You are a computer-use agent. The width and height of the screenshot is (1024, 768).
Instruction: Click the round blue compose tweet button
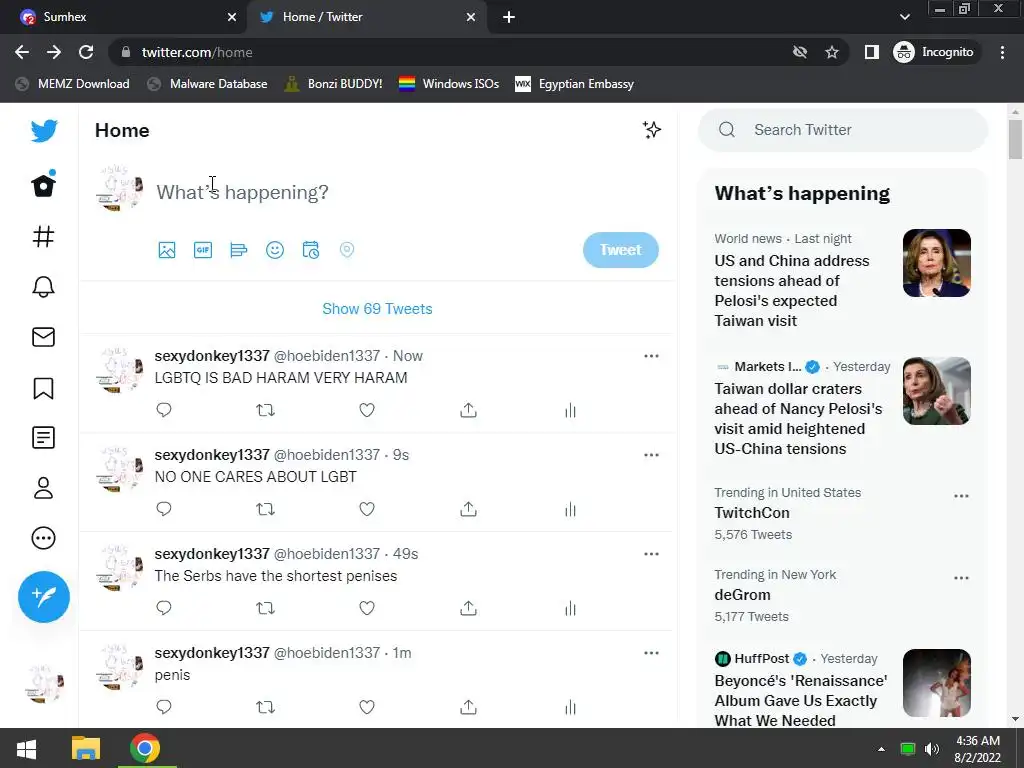[x=44, y=597]
